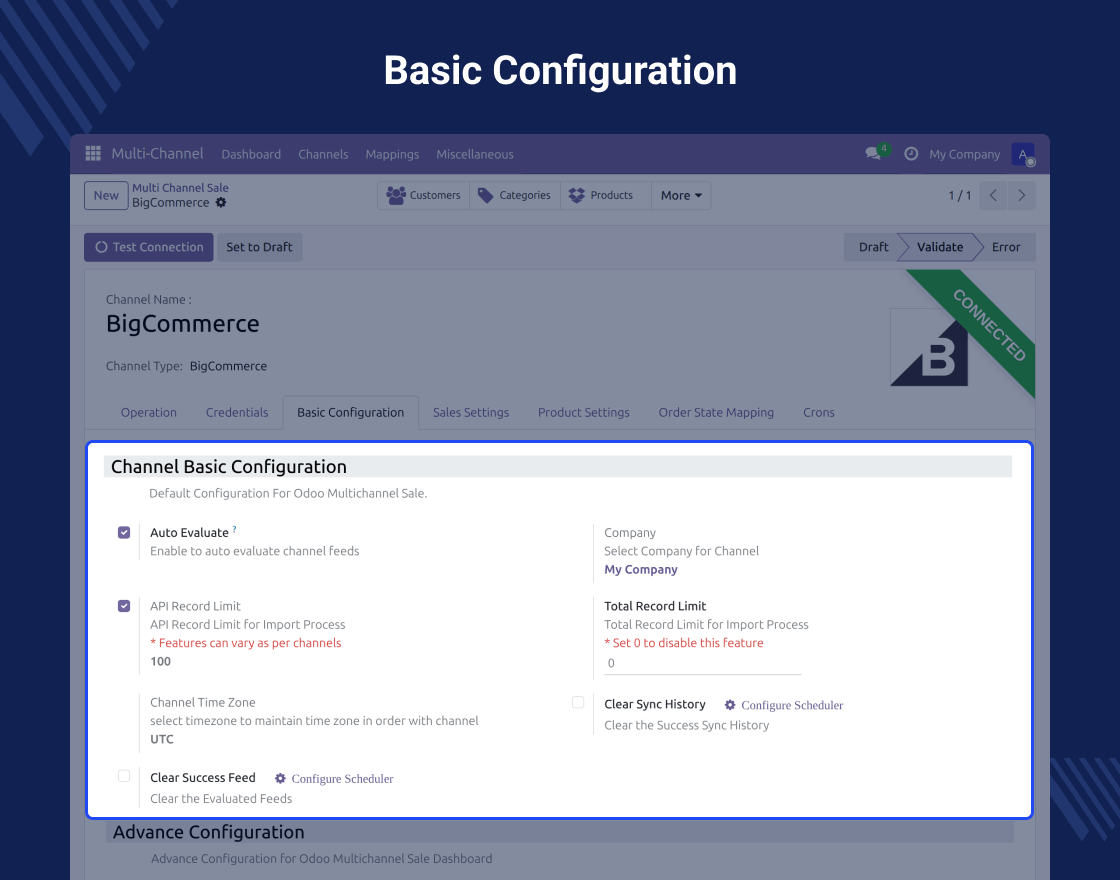Screen dimensions: 1120x880
Task: Switch to the Crons tab
Action: coord(819,413)
